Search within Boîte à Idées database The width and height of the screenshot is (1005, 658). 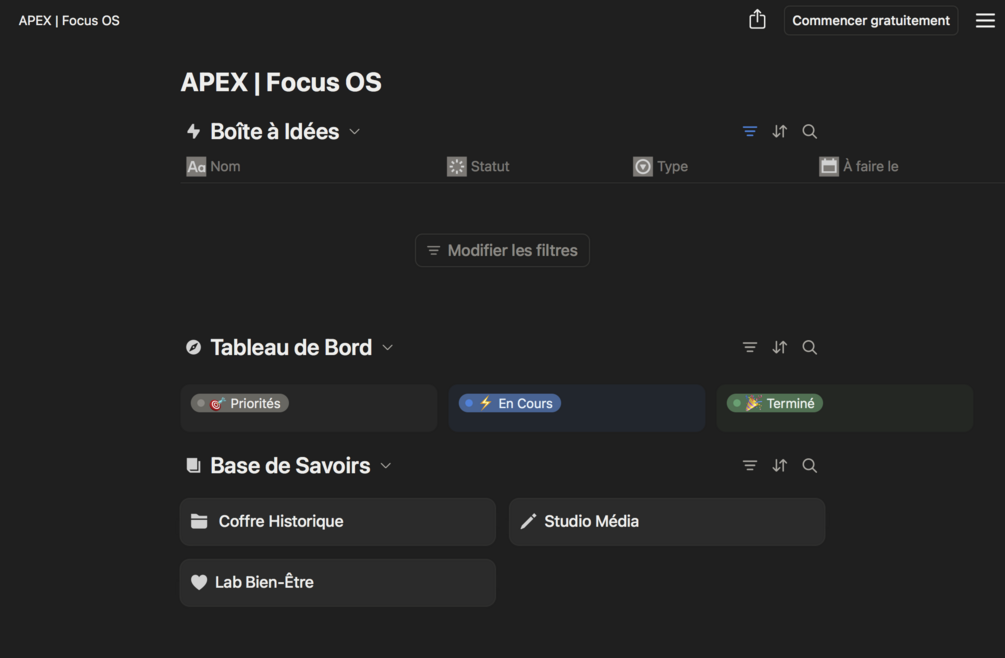(810, 131)
